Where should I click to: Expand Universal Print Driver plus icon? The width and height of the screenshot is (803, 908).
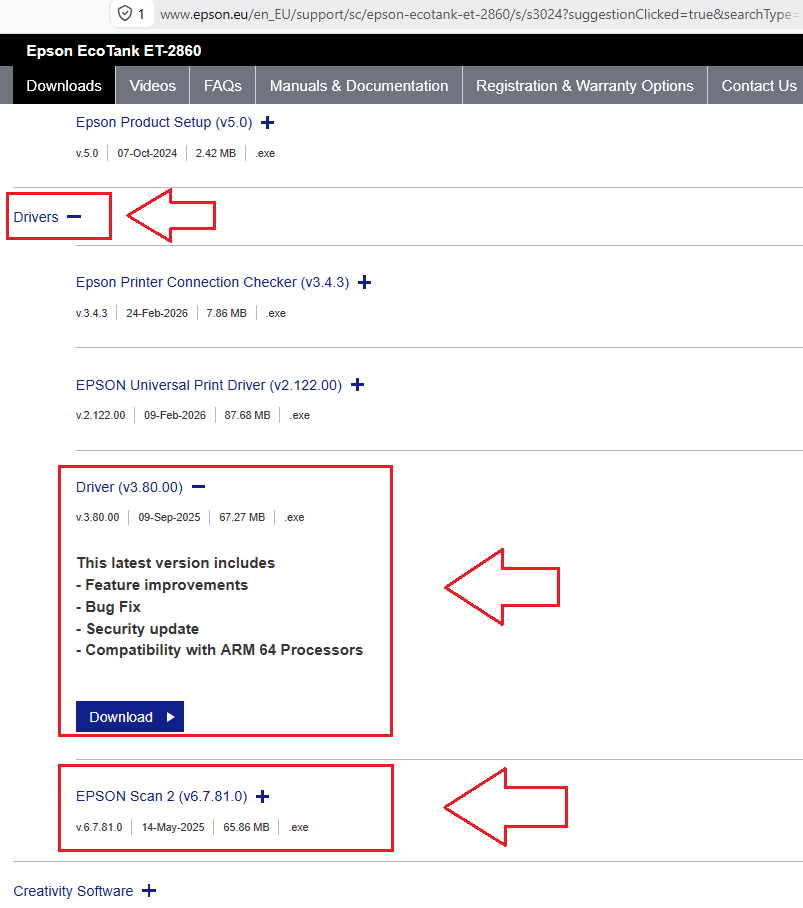coord(358,385)
